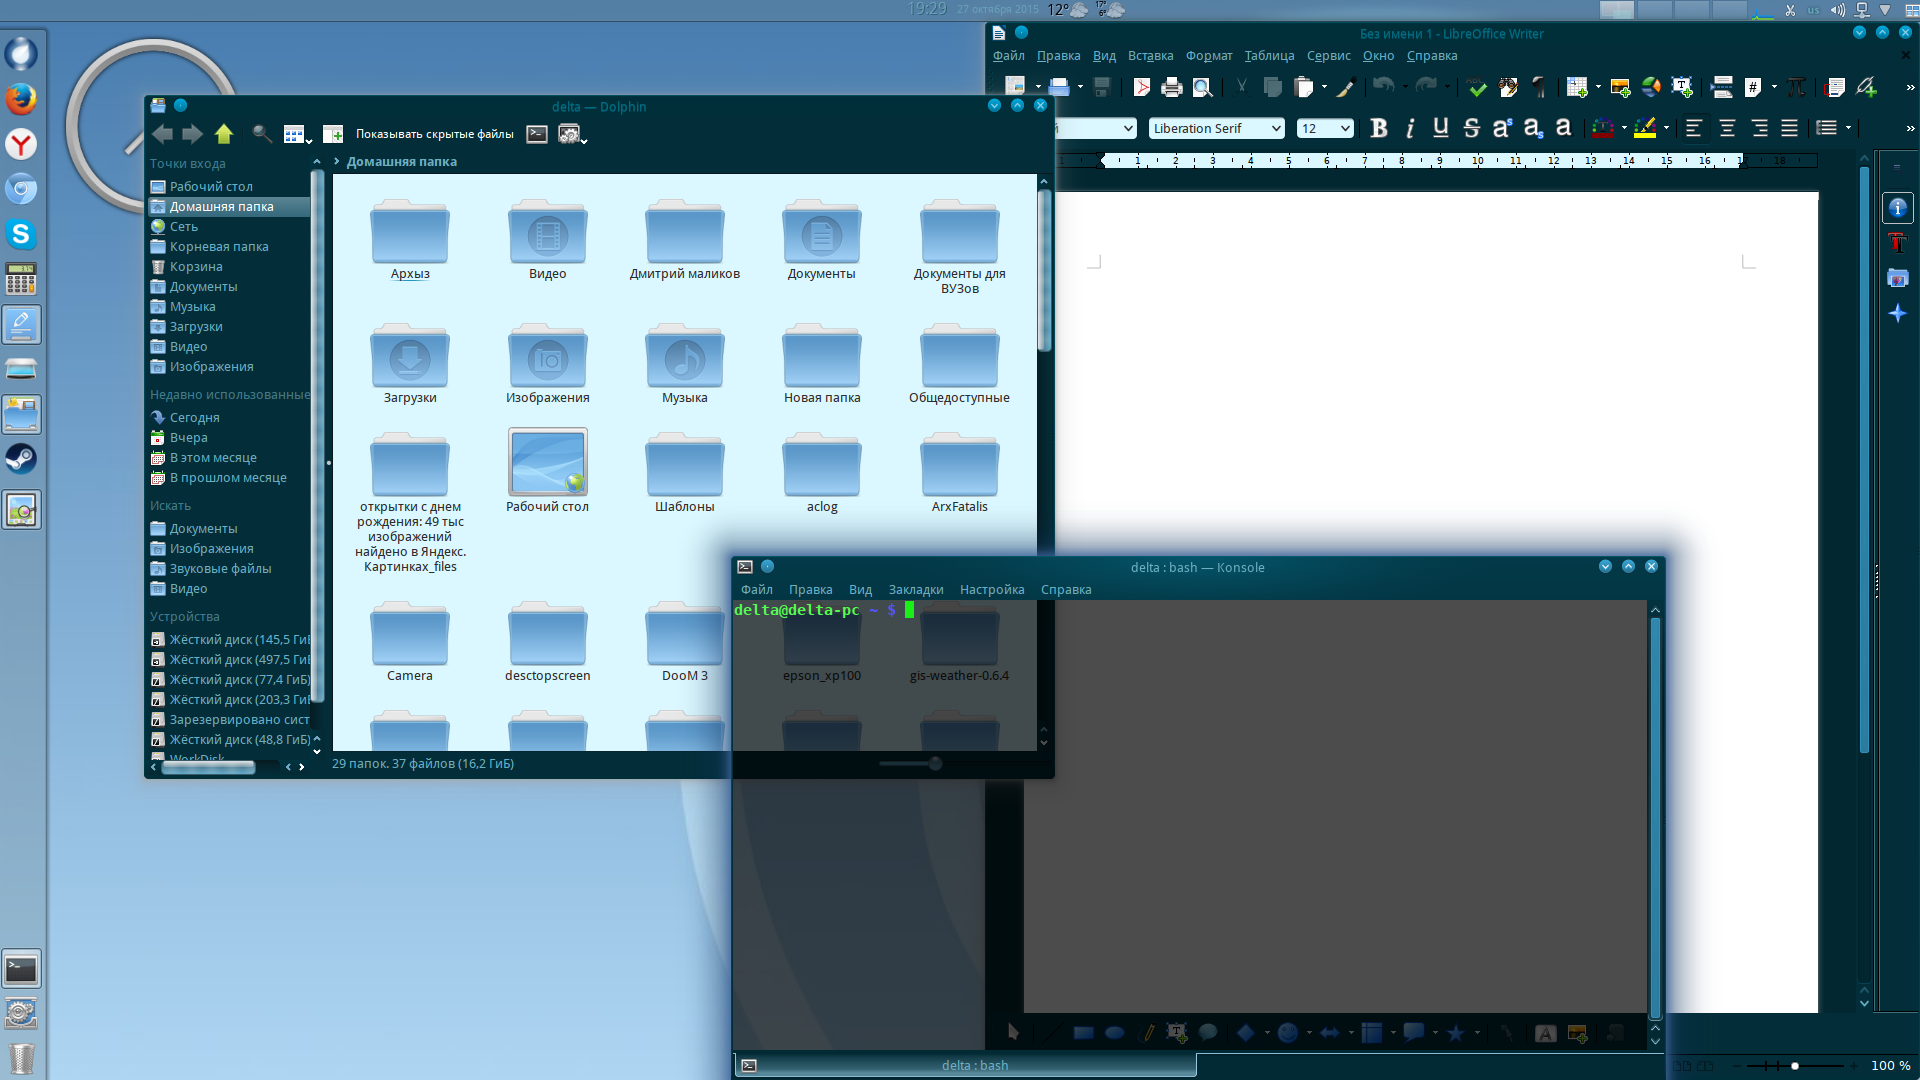Select Загрузки in Dolphin places panel
1920x1080 pixels.
tap(196, 327)
